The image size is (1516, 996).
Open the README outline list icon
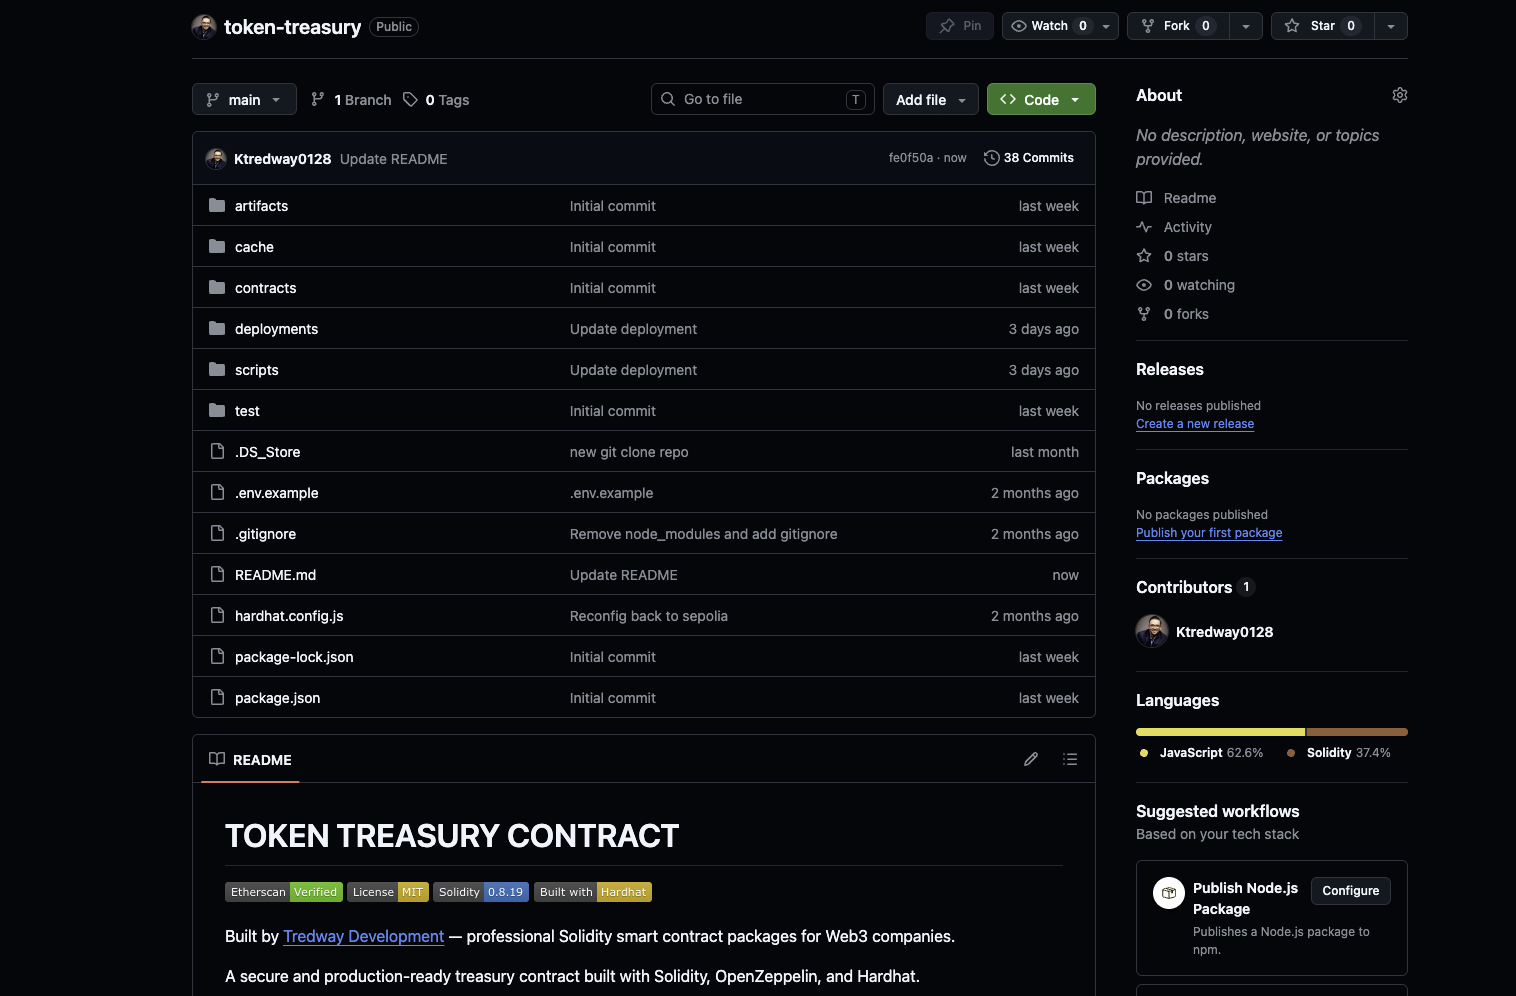coord(1070,759)
